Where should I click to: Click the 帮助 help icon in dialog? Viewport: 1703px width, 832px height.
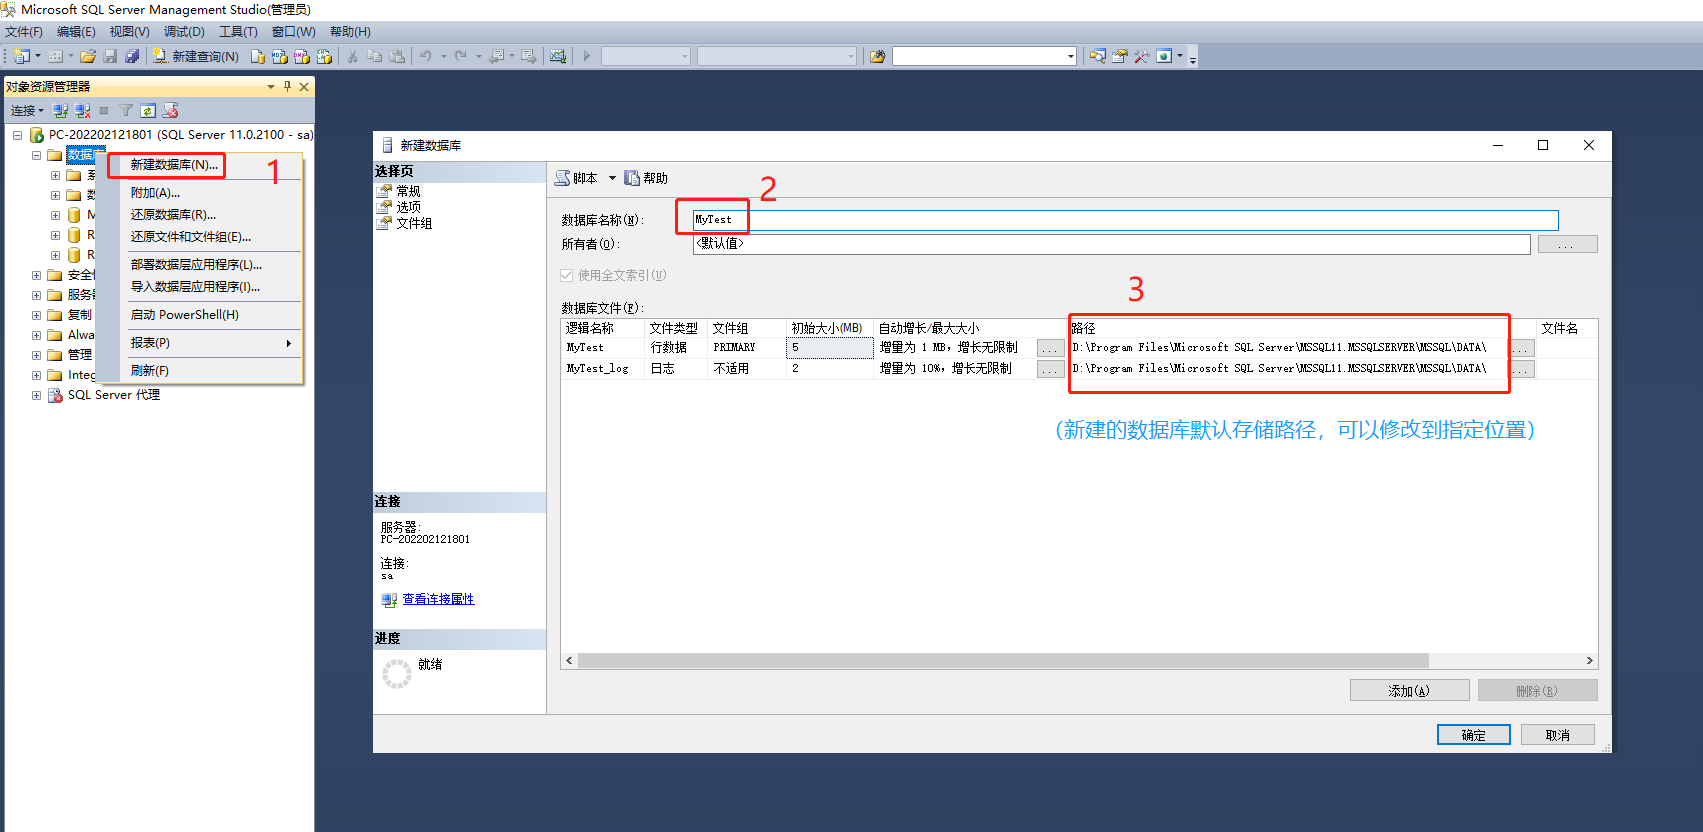coord(632,178)
